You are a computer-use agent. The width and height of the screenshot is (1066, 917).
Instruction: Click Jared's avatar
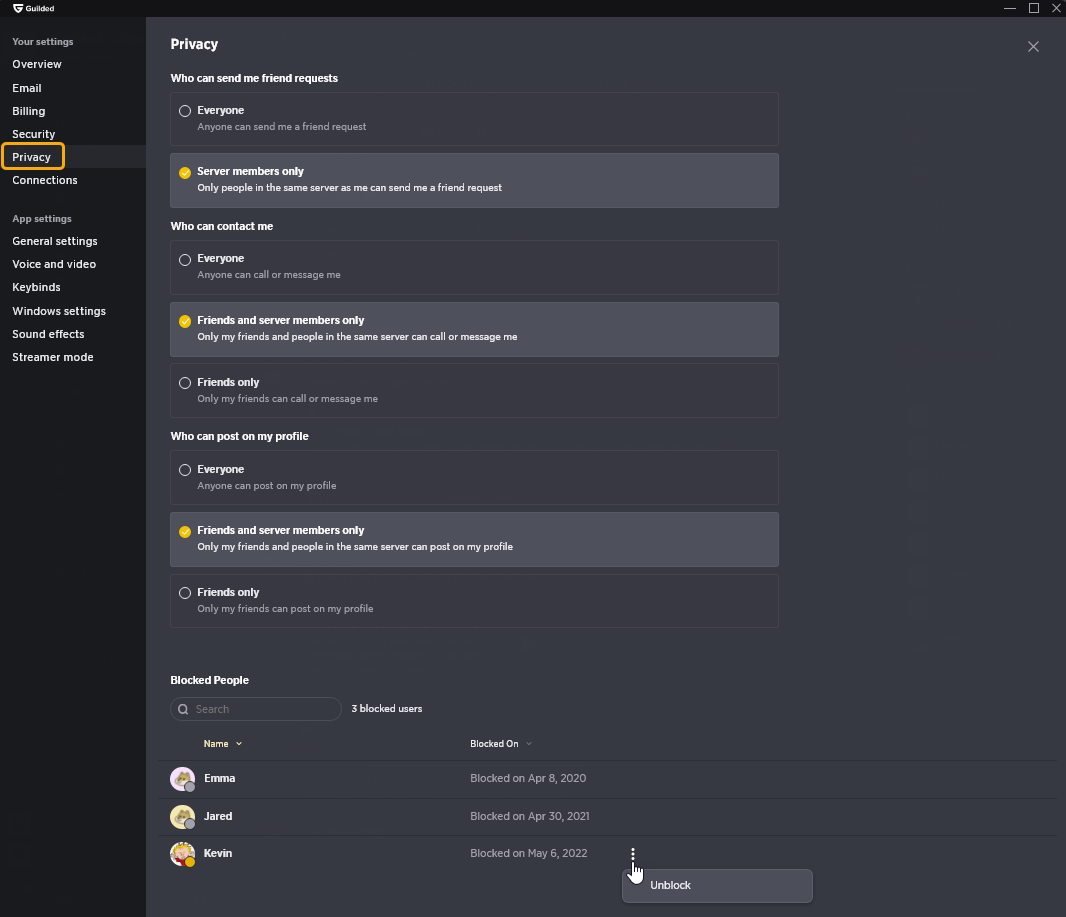point(182,816)
